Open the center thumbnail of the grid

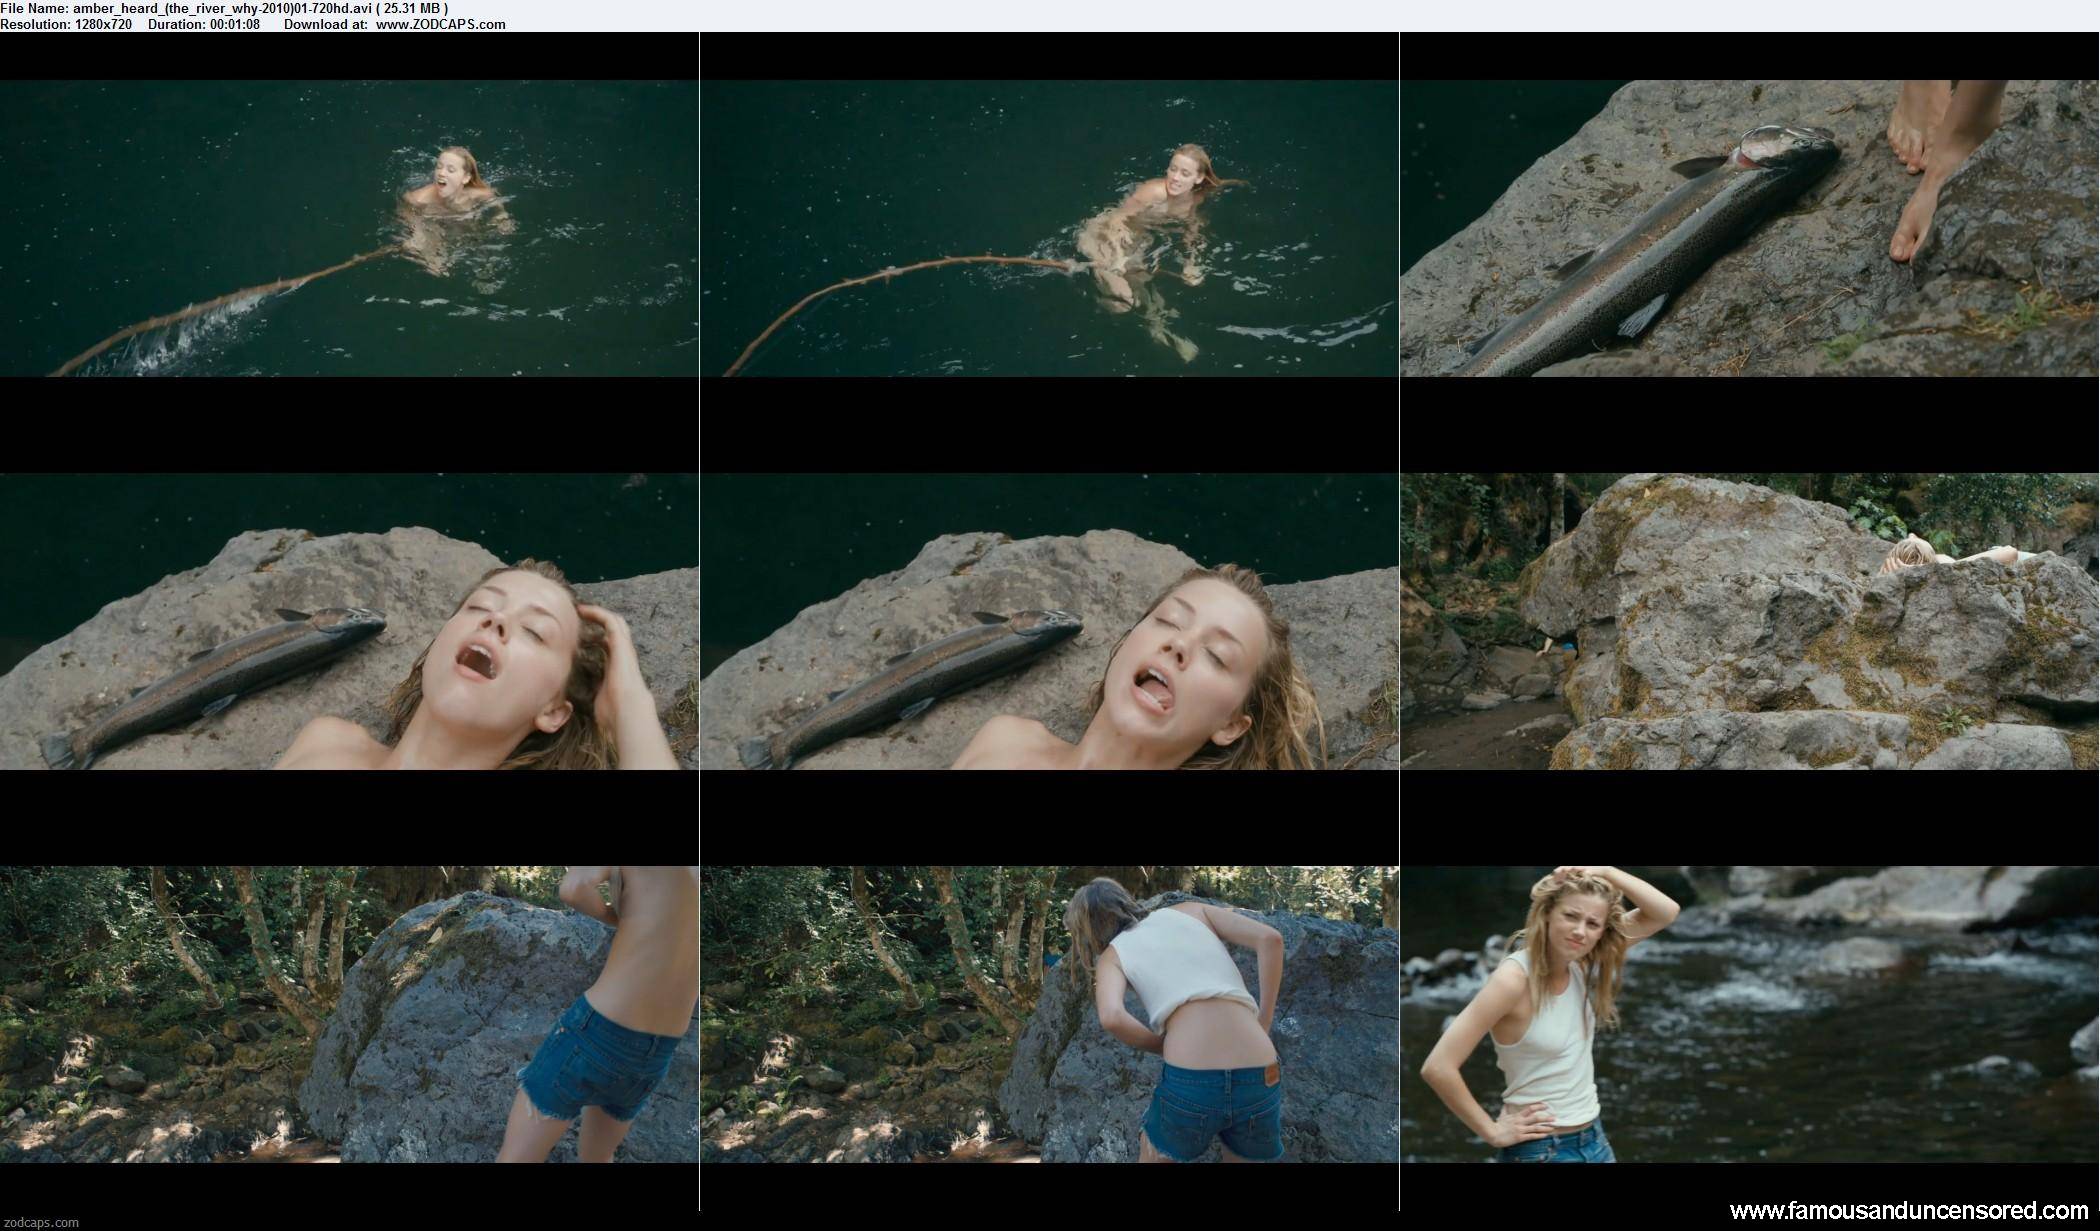[x=1049, y=621]
